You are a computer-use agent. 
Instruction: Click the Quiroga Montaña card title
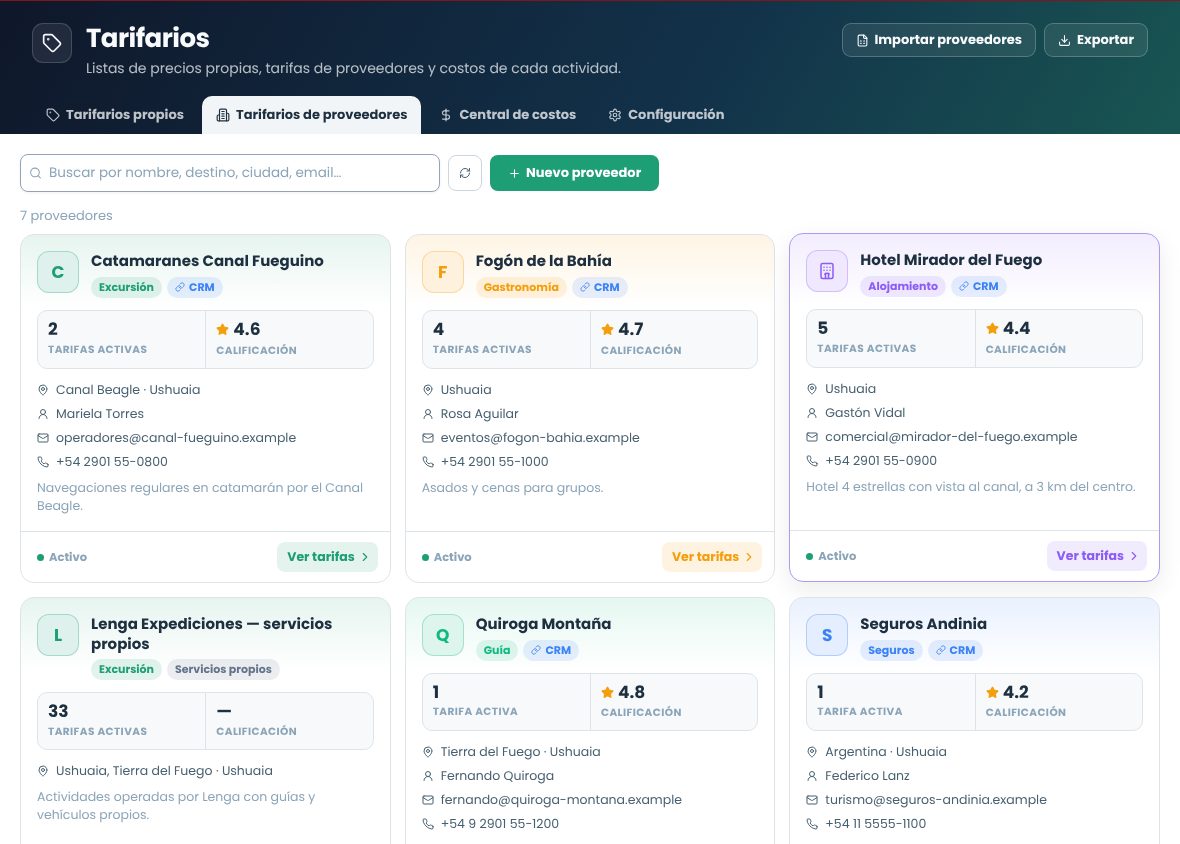(x=543, y=624)
